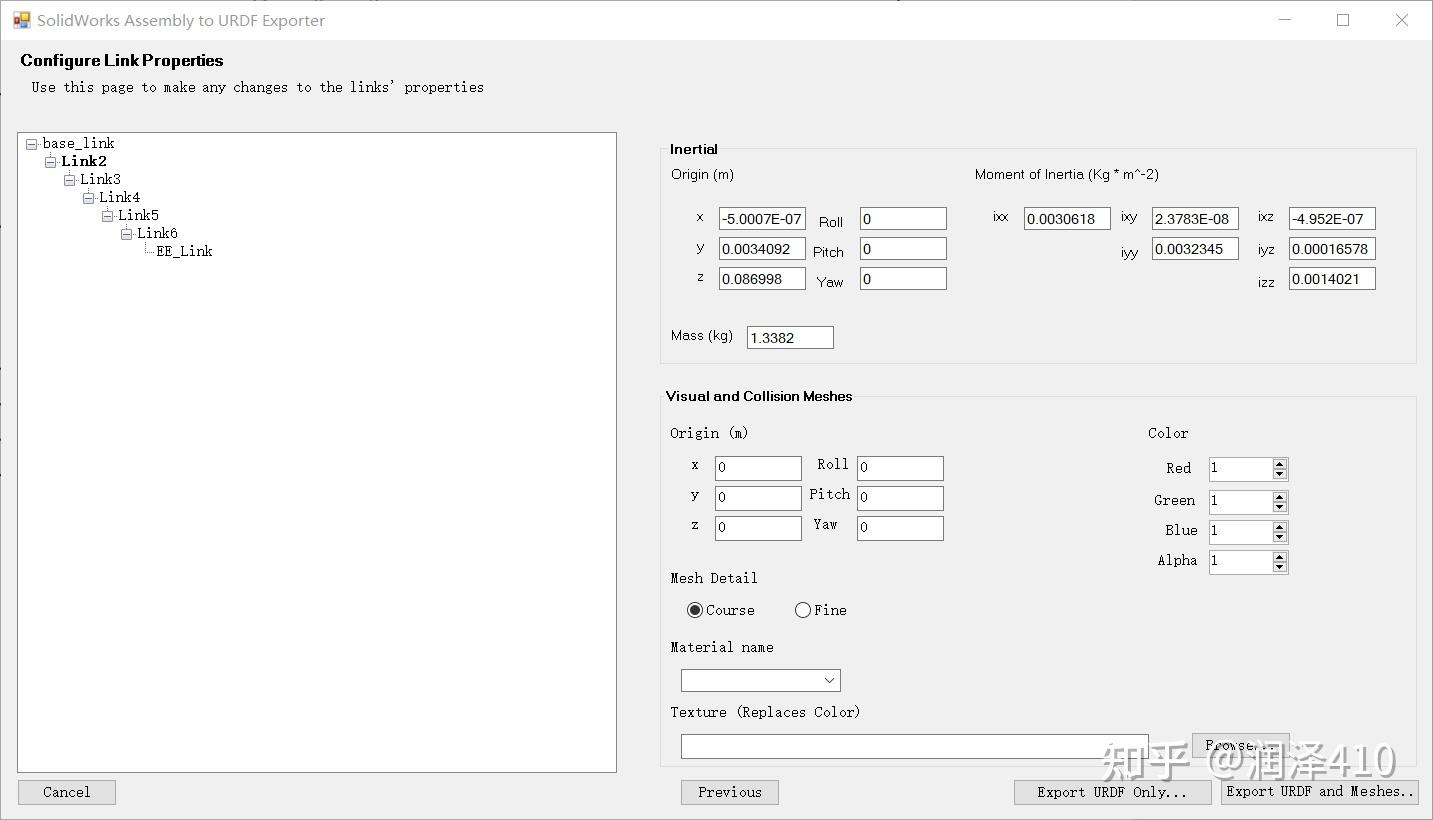Click Export URDF Only button
Screen dimensions: 1433x820
[x=1111, y=792]
